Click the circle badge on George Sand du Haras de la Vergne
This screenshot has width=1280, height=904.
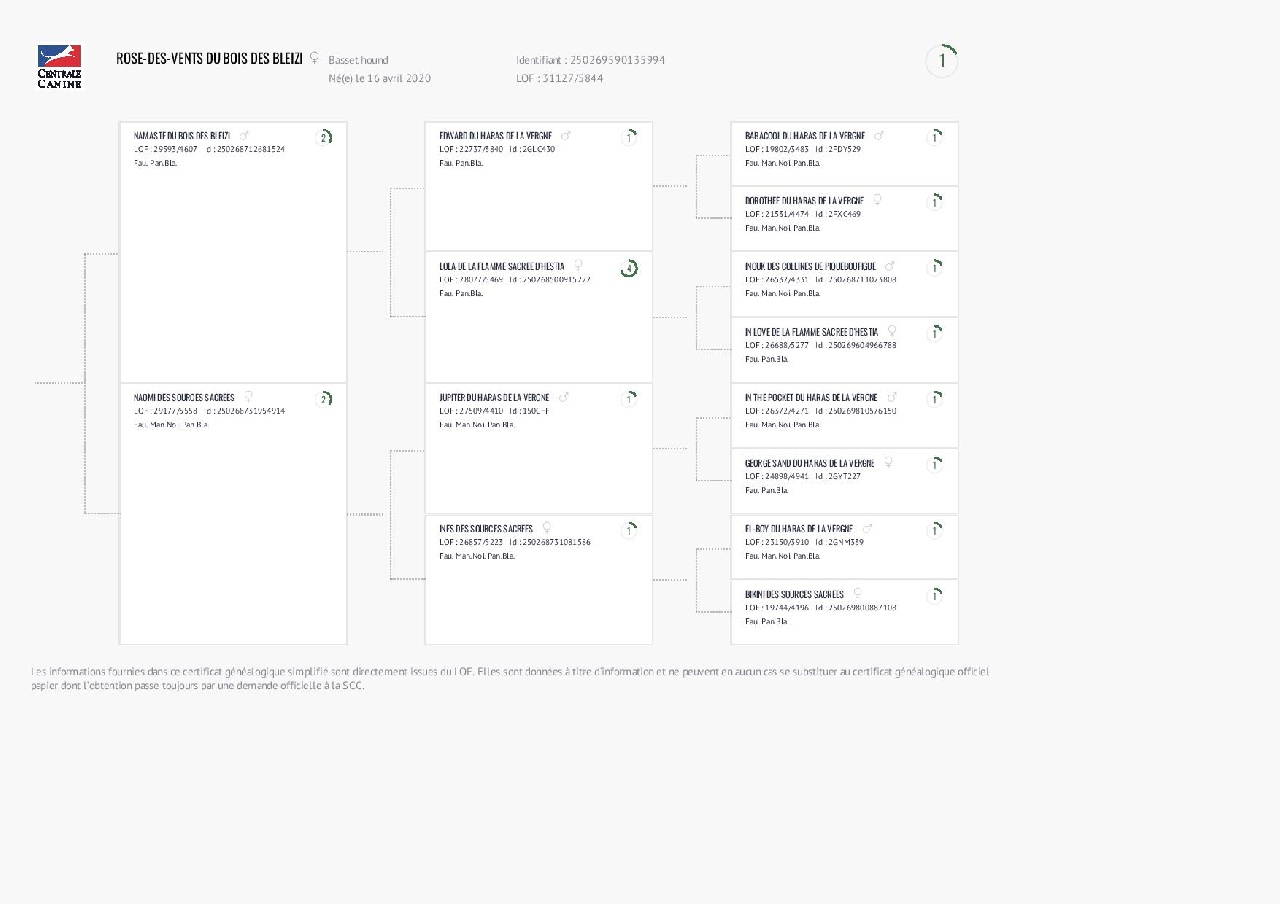(x=935, y=465)
